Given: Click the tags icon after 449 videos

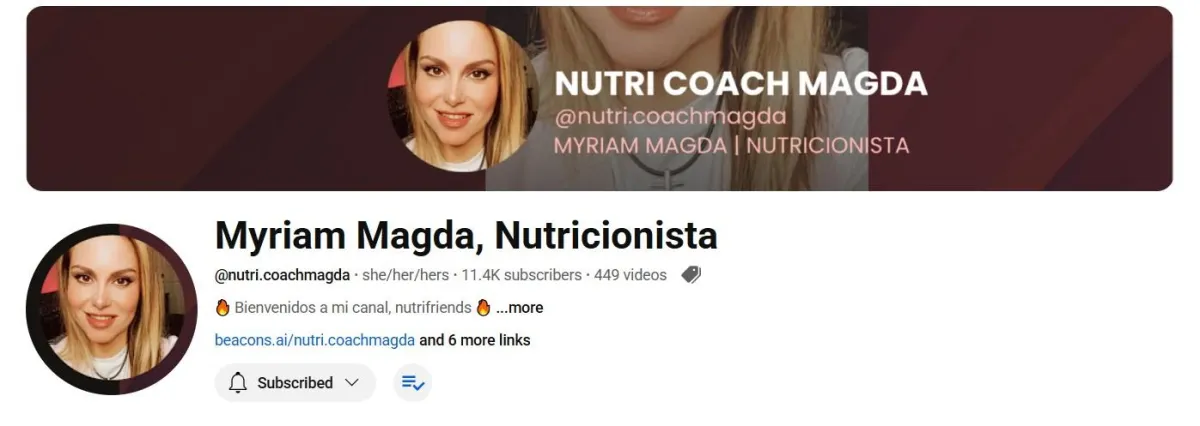Looking at the screenshot, I should [690, 275].
